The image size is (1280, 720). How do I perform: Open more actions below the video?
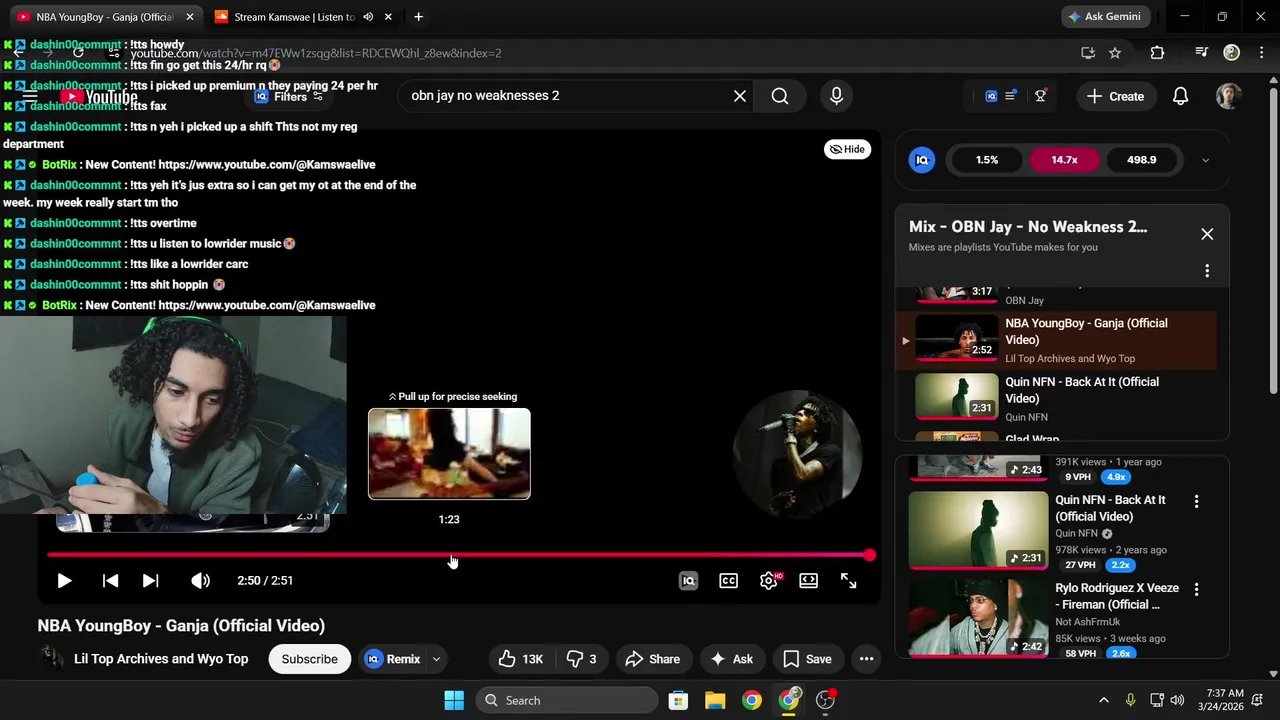[866, 659]
